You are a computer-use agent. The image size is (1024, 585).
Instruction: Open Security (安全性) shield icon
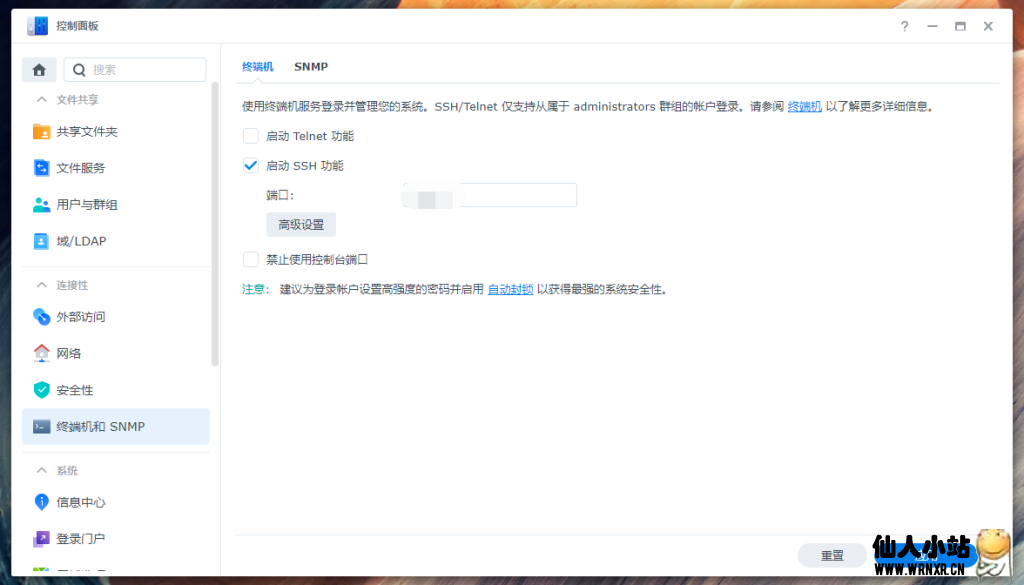pos(41,390)
